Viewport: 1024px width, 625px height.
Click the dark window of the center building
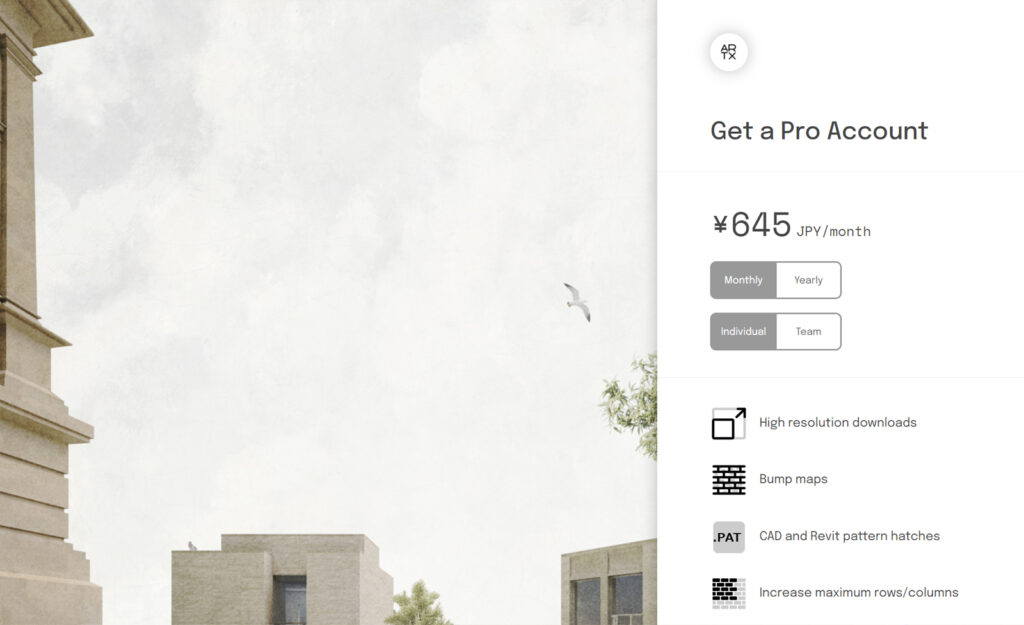click(290, 600)
